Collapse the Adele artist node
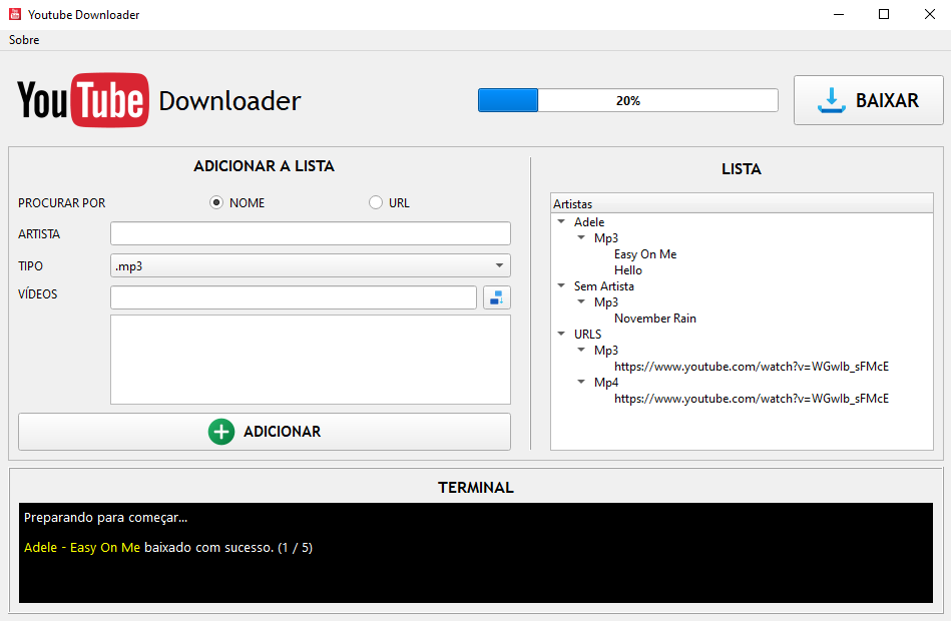Viewport: 951px width, 623px height. coord(561,222)
